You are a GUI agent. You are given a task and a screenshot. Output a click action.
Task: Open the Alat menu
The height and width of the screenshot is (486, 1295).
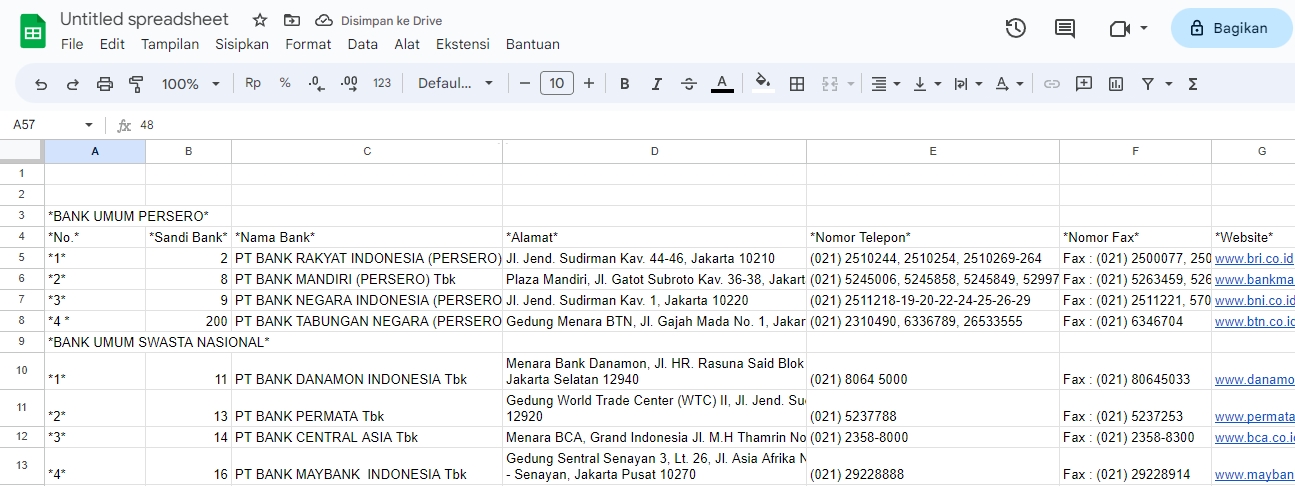coord(407,44)
